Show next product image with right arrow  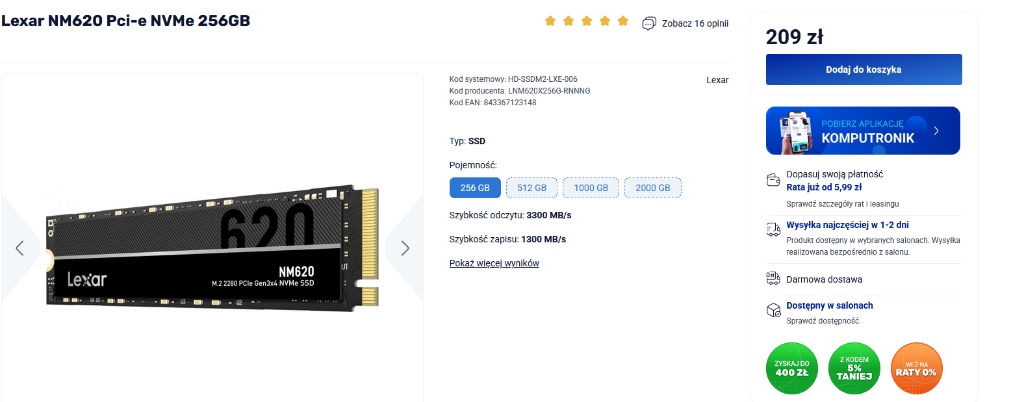[405, 248]
